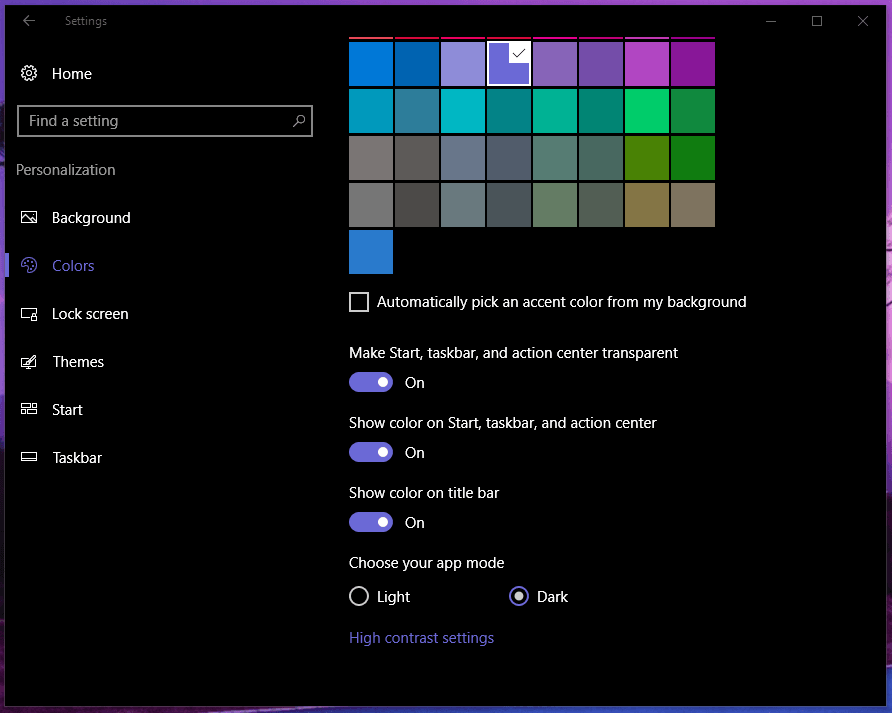Open High contrast settings link
Viewport: 892px width, 713px height.
[x=421, y=638]
